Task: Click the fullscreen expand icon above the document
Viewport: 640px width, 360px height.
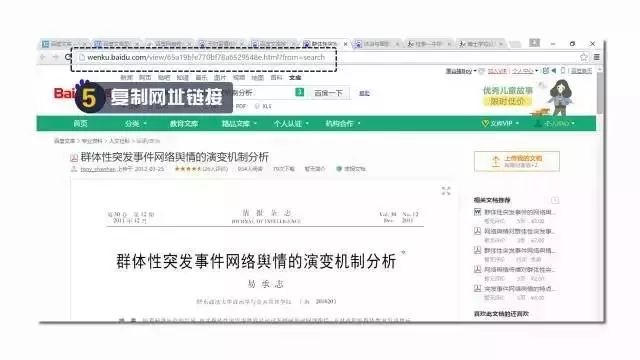Action: [446, 191]
